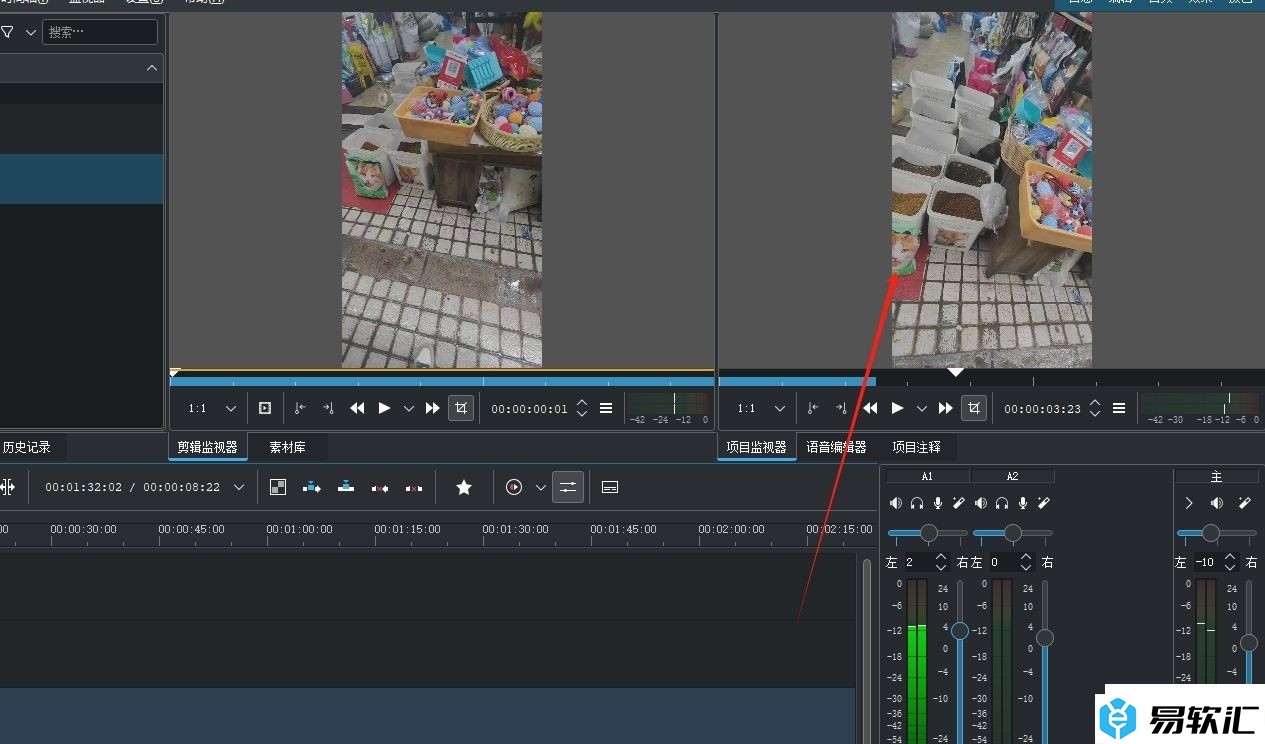Set zone in point in clip monitor
Image resolution: width=1265 pixels, height=744 pixels.
[300, 408]
